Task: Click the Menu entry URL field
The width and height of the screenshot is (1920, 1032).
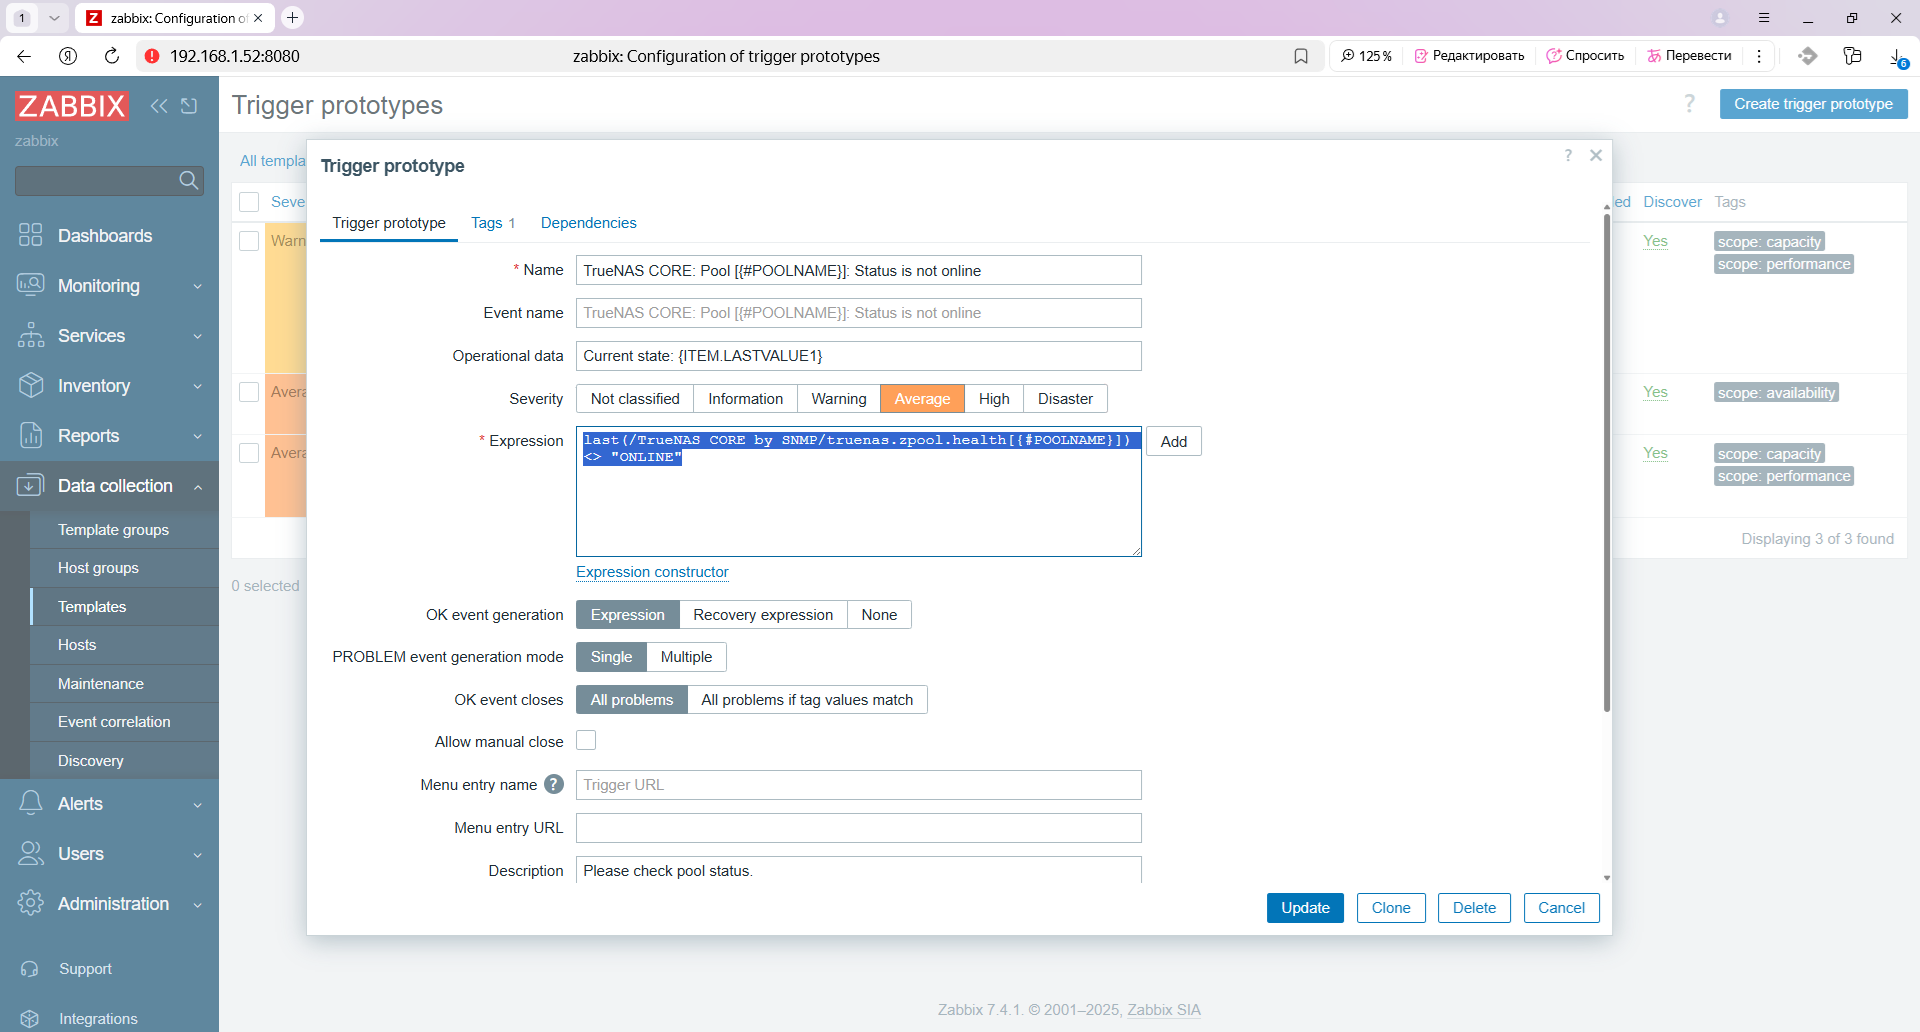Action: point(858,828)
